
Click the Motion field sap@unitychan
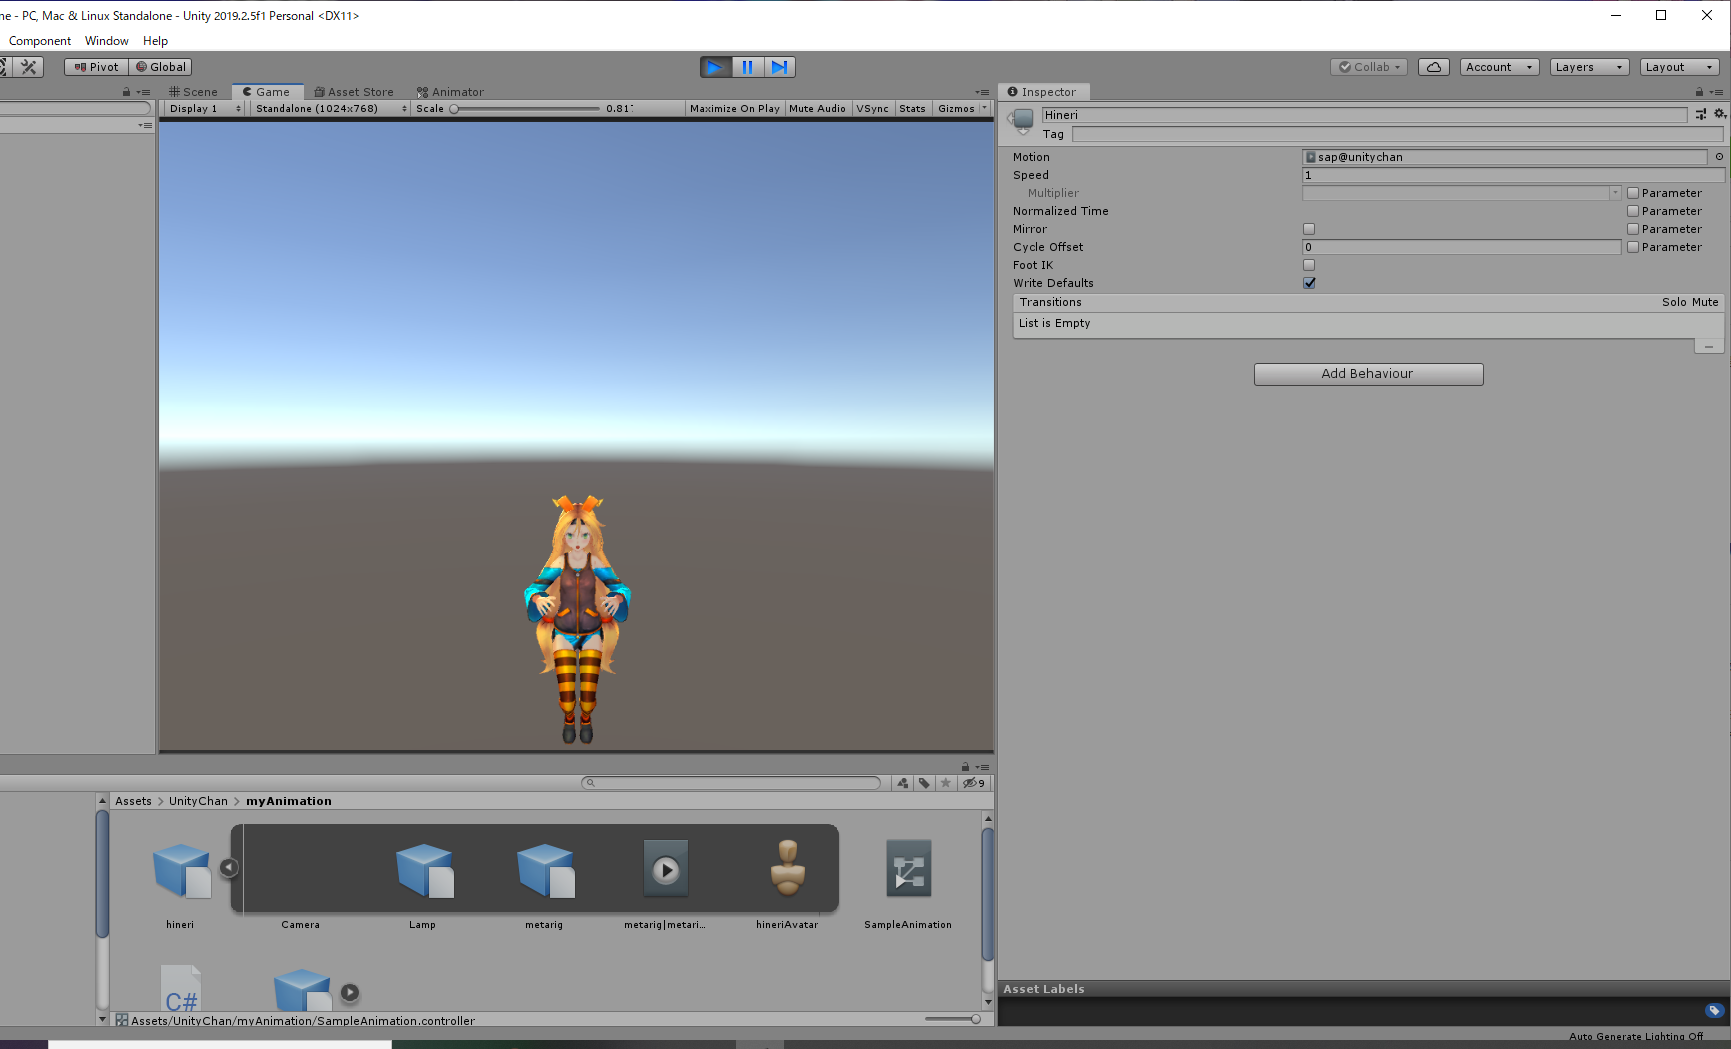[1504, 157]
